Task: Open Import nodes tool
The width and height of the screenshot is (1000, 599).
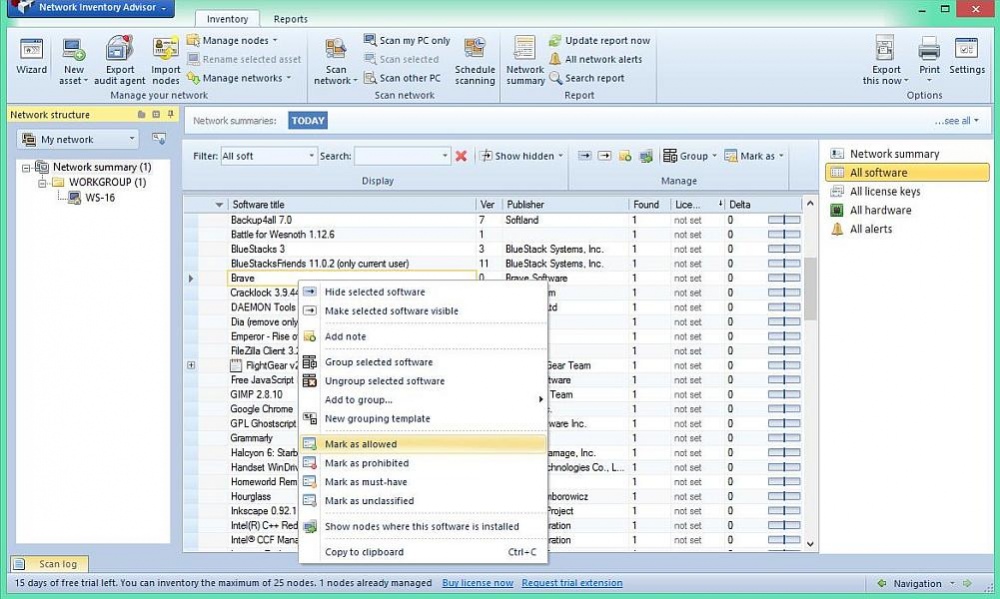Action: [166, 54]
